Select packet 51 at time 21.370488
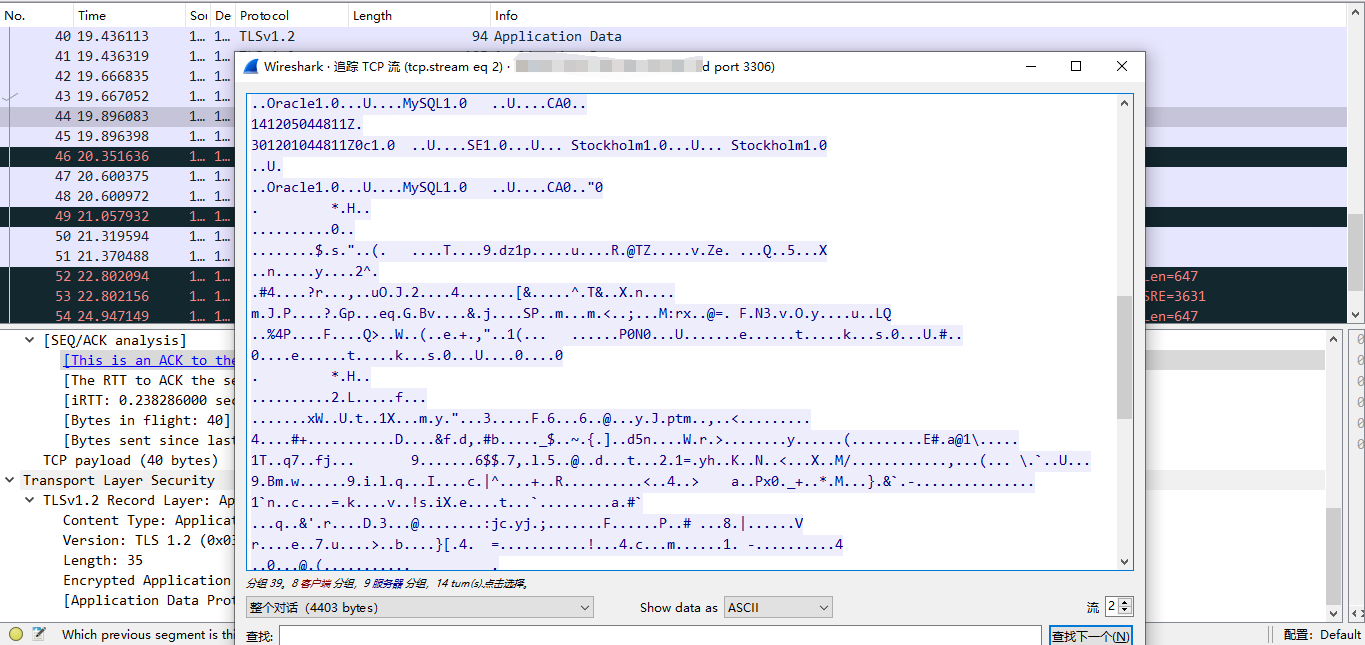The height and width of the screenshot is (645, 1365). point(118,256)
